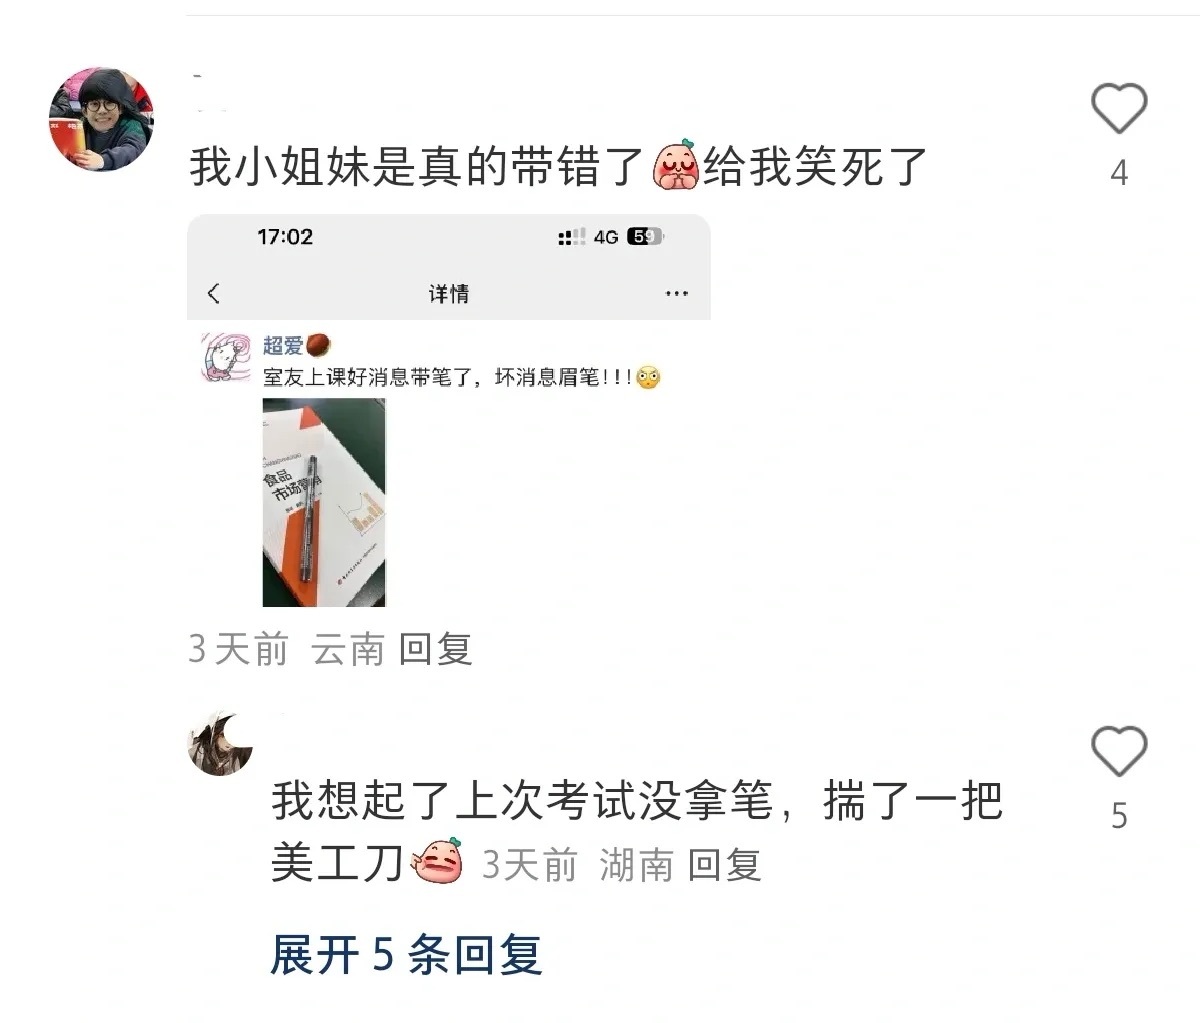This screenshot has height=1023, width=1200.
Task: Tap the laughing emoji after 美工刀
Action: tap(438, 862)
